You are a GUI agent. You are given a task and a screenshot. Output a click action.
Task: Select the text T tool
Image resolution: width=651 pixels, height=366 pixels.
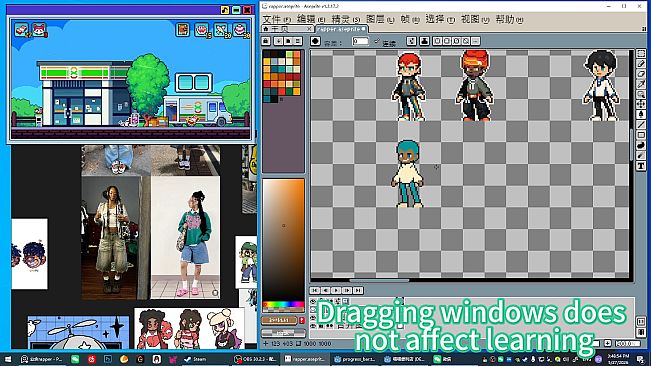tap(641, 166)
